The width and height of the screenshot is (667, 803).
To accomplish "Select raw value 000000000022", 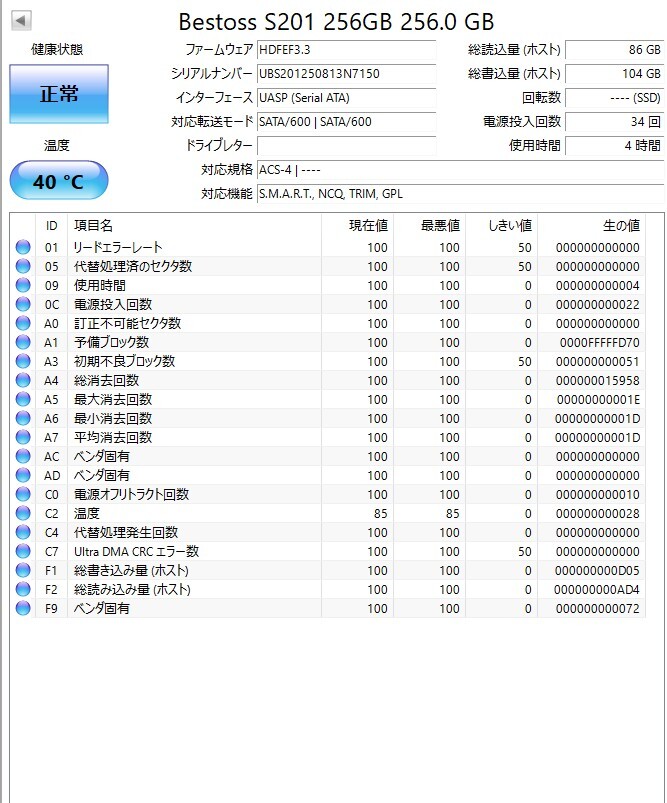I will [598, 305].
